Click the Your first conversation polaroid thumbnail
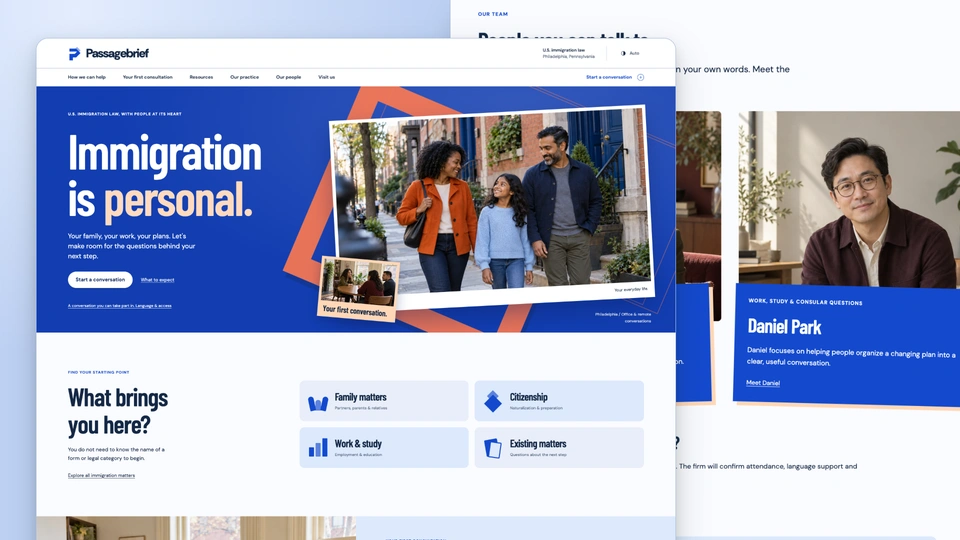Image resolution: width=960 pixels, height=540 pixels. tap(359, 288)
